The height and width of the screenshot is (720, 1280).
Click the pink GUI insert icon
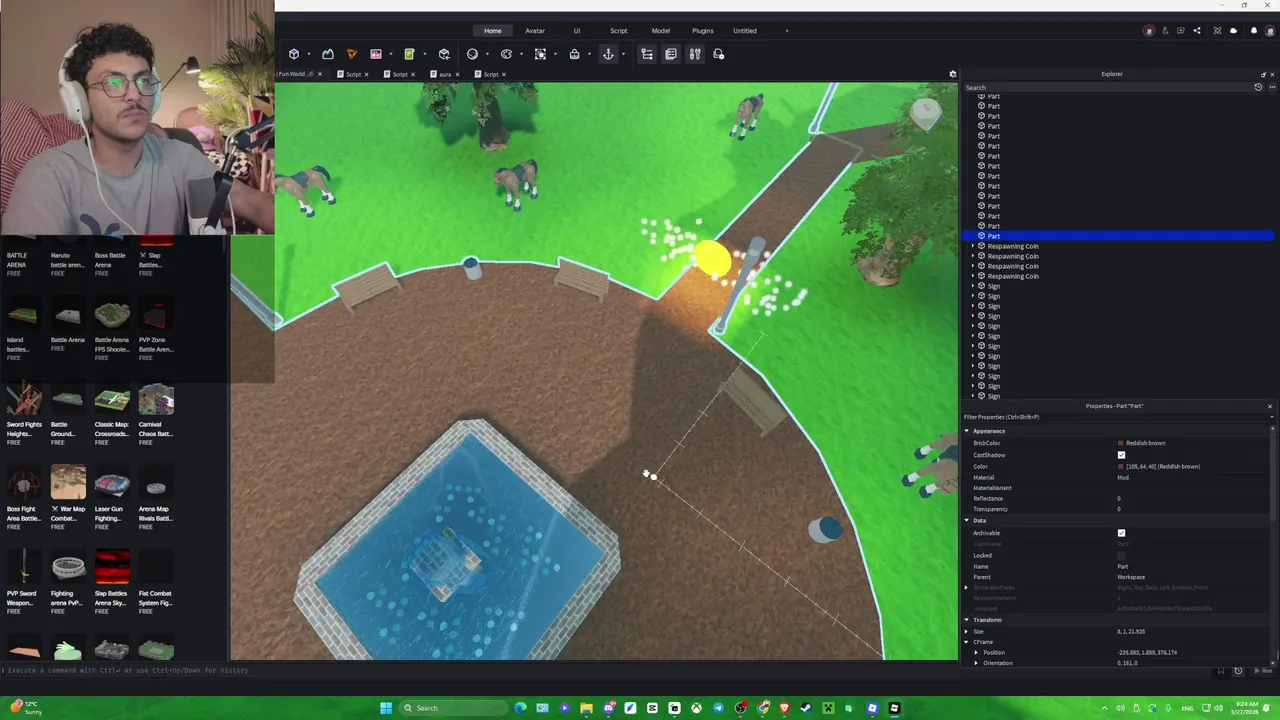[x=376, y=54]
